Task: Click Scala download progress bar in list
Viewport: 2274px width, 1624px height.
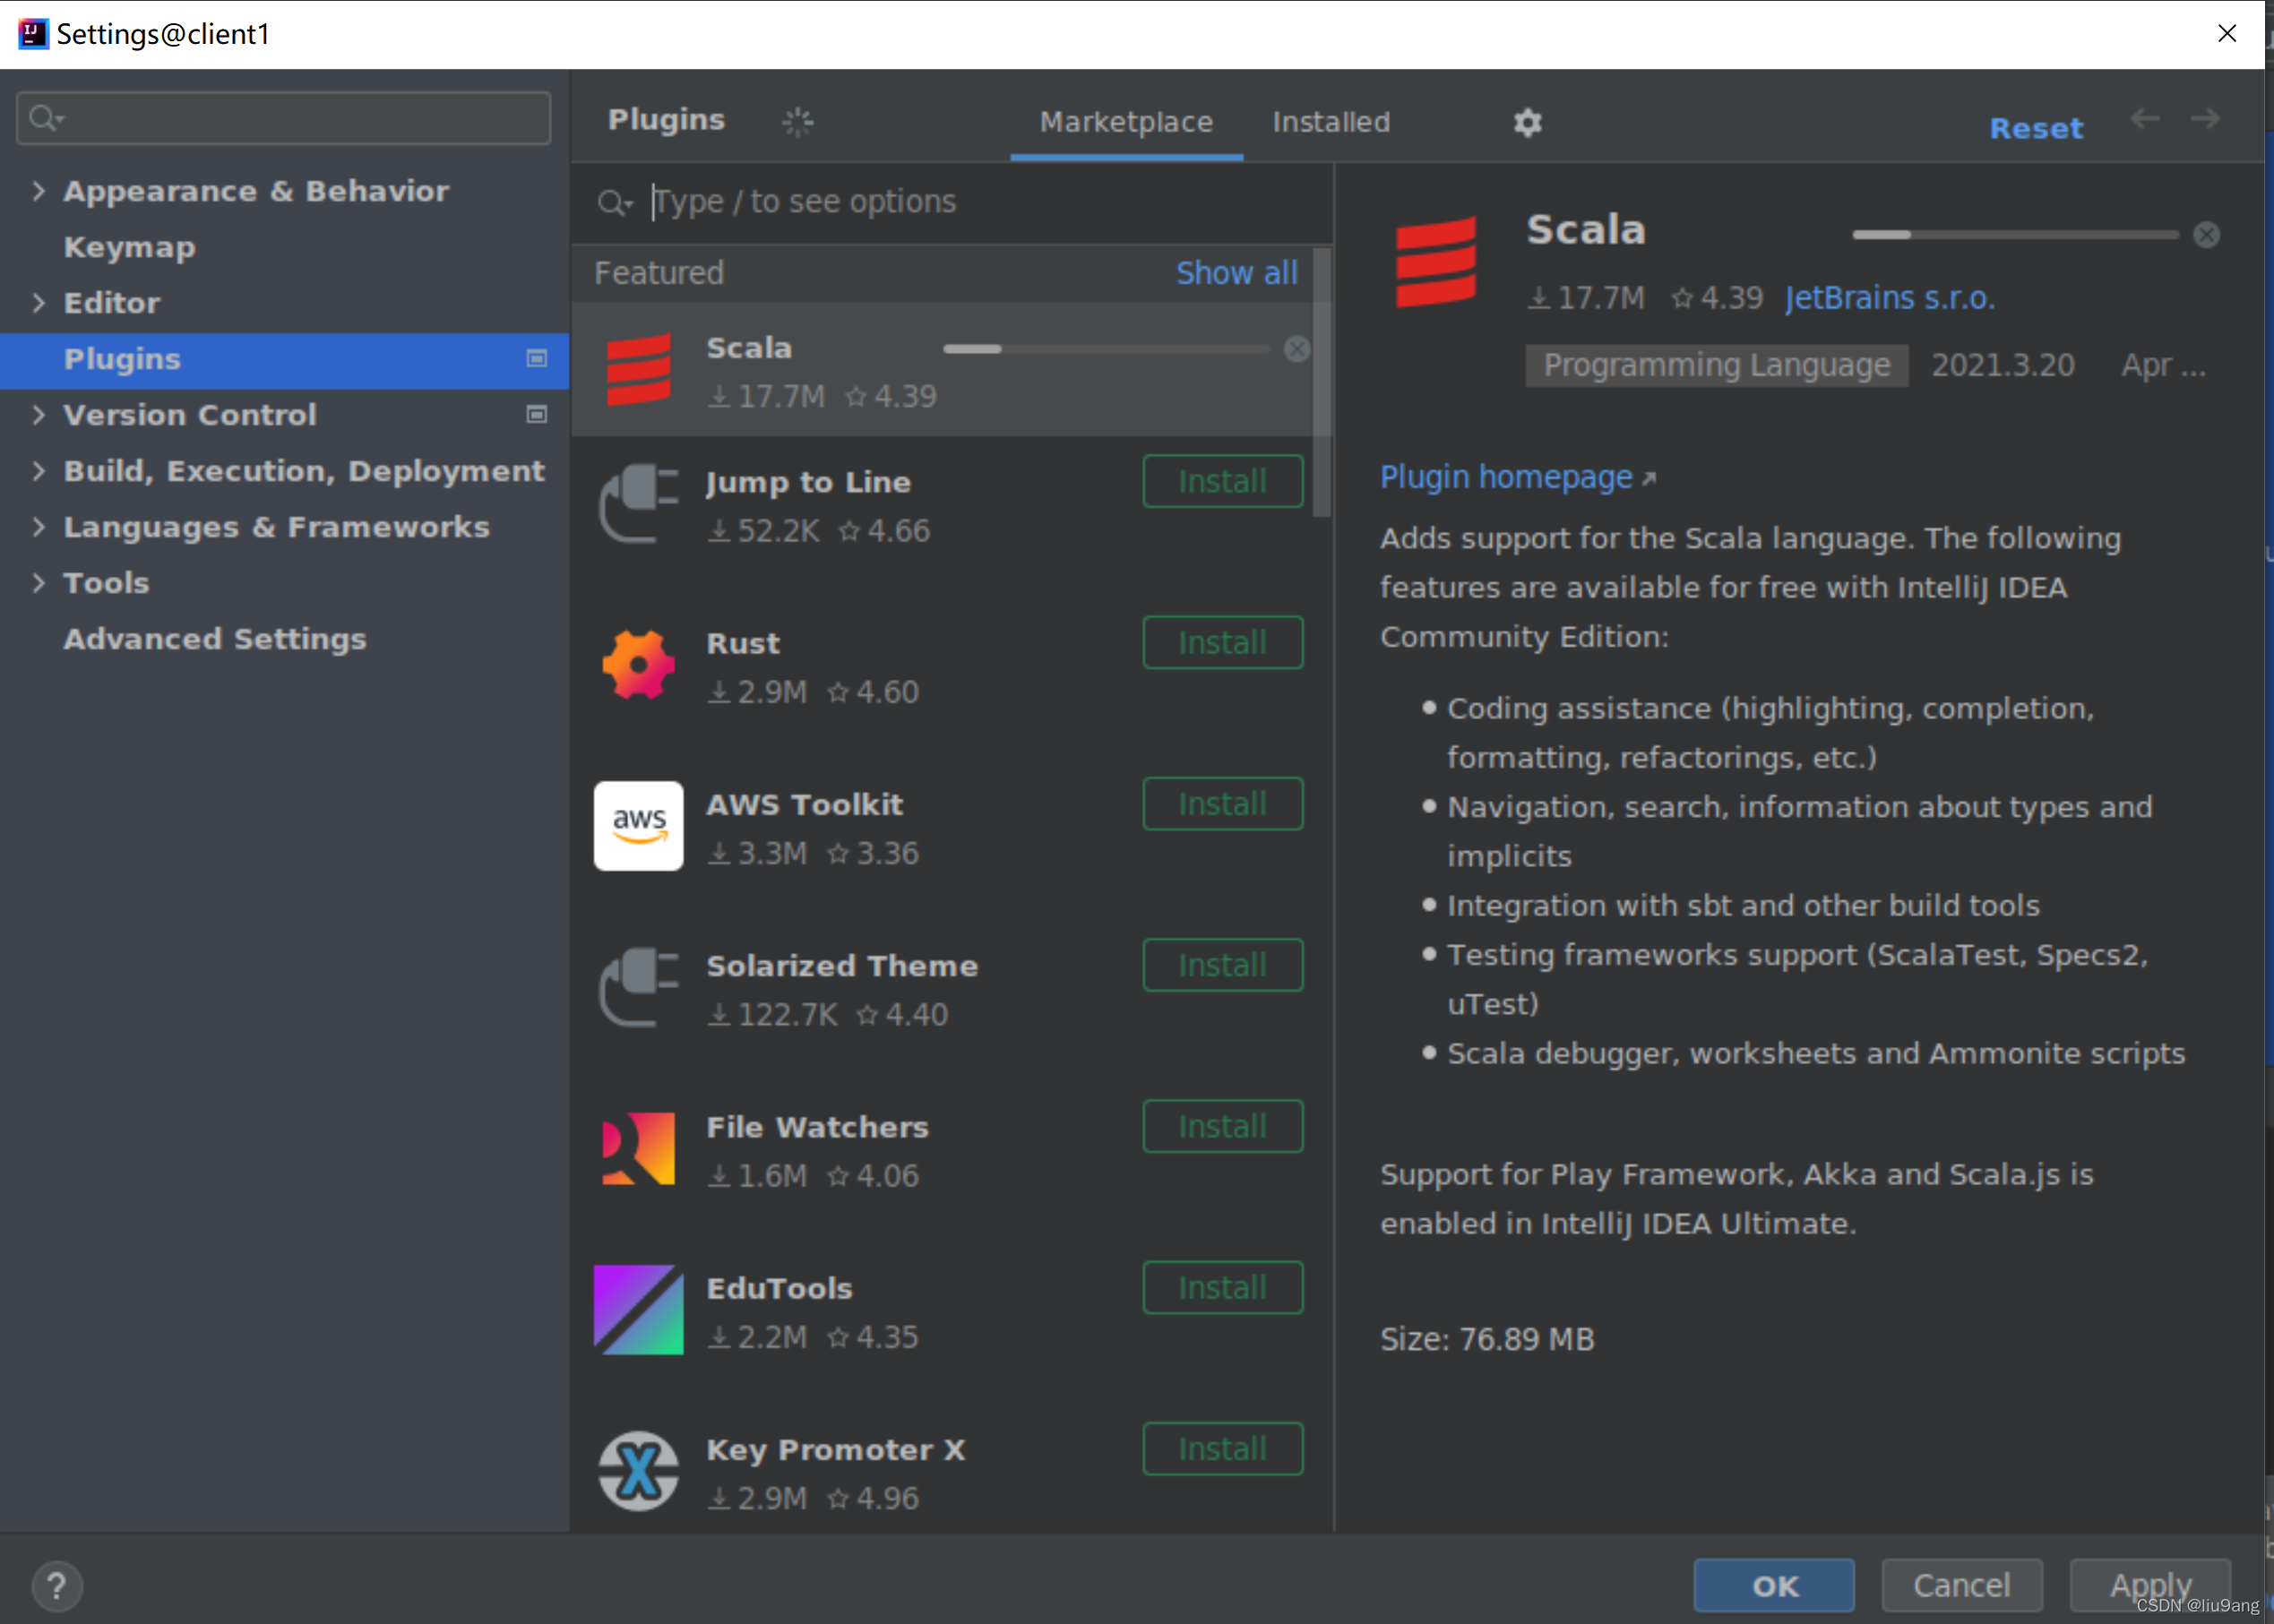Action: coord(1106,349)
